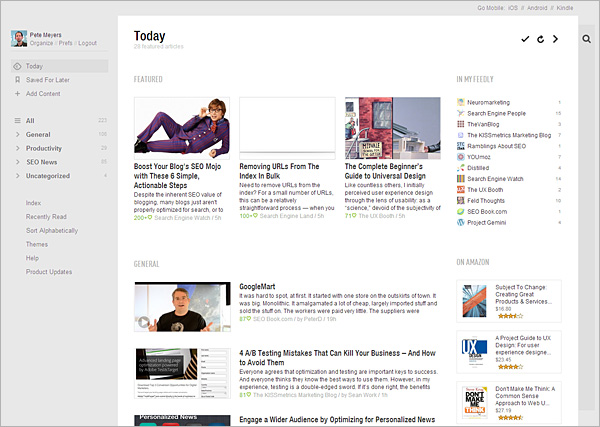This screenshot has width=600, height=427.
Task: Go to next page using right chevron
Action: click(555, 39)
